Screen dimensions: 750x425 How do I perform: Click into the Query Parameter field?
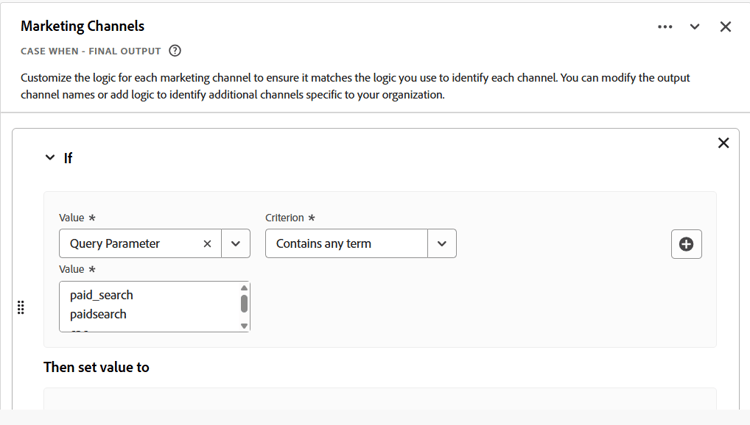coord(130,244)
